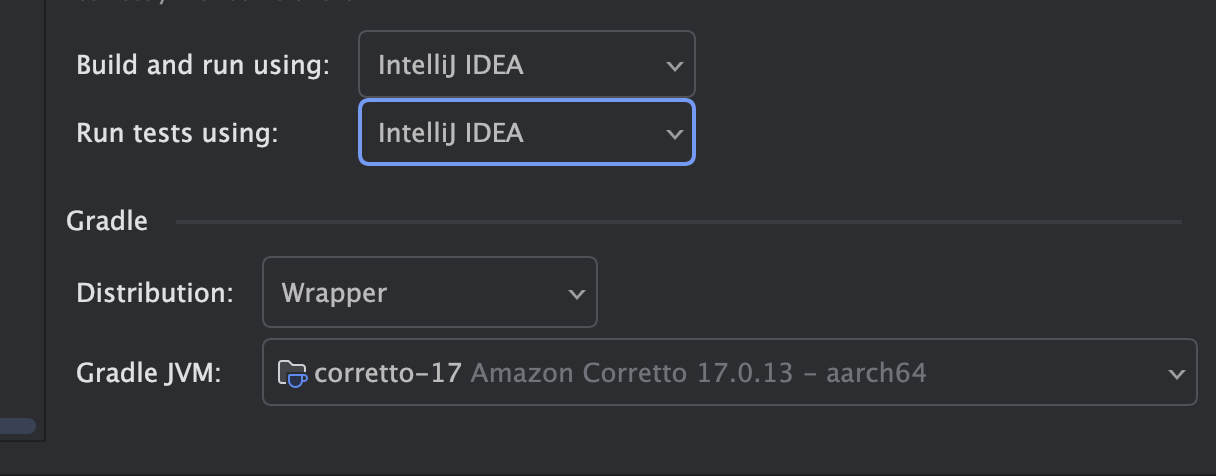Click the "corretto-17" JDK name
Image resolution: width=1216 pixels, height=476 pixels.
pyautogui.click(x=388, y=373)
